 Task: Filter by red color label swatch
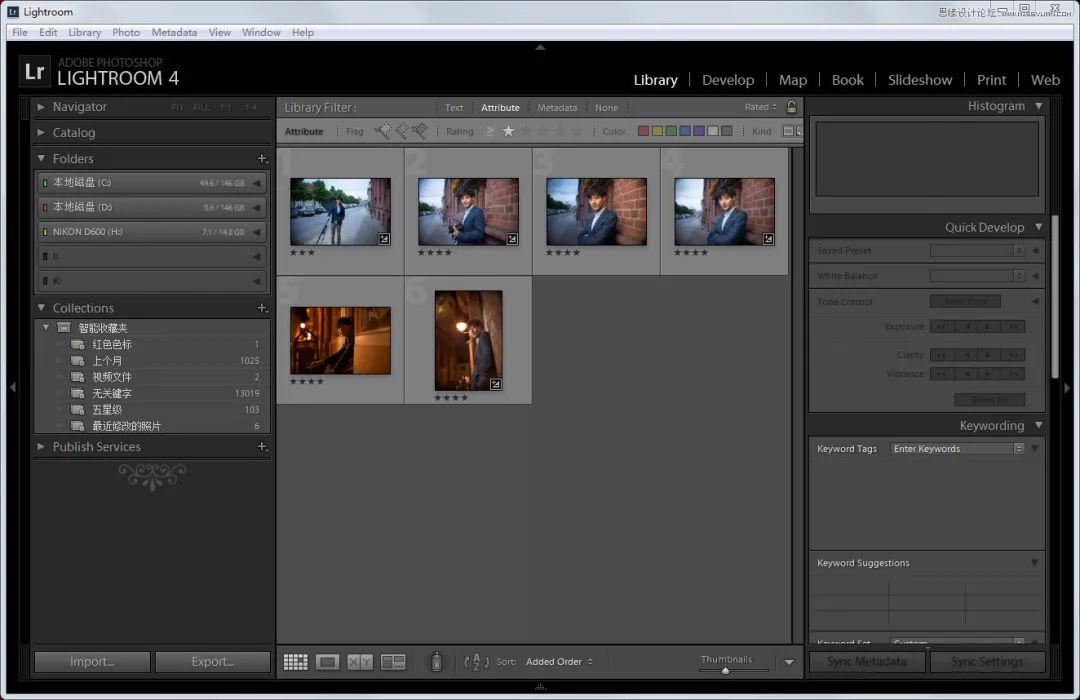click(x=643, y=131)
